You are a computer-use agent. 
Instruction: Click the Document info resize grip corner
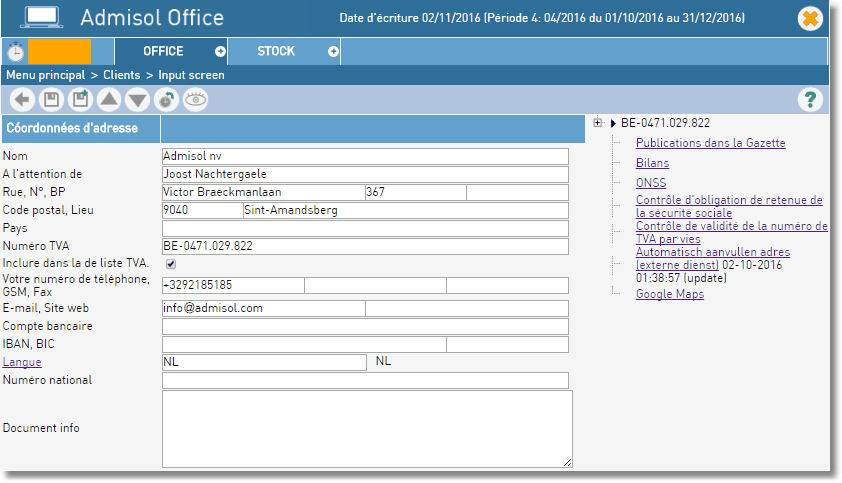pyautogui.click(x=568, y=463)
